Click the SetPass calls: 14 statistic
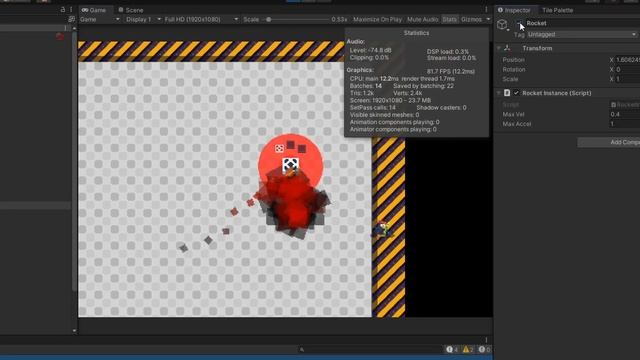This screenshot has height=360, width=640. (373, 107)
